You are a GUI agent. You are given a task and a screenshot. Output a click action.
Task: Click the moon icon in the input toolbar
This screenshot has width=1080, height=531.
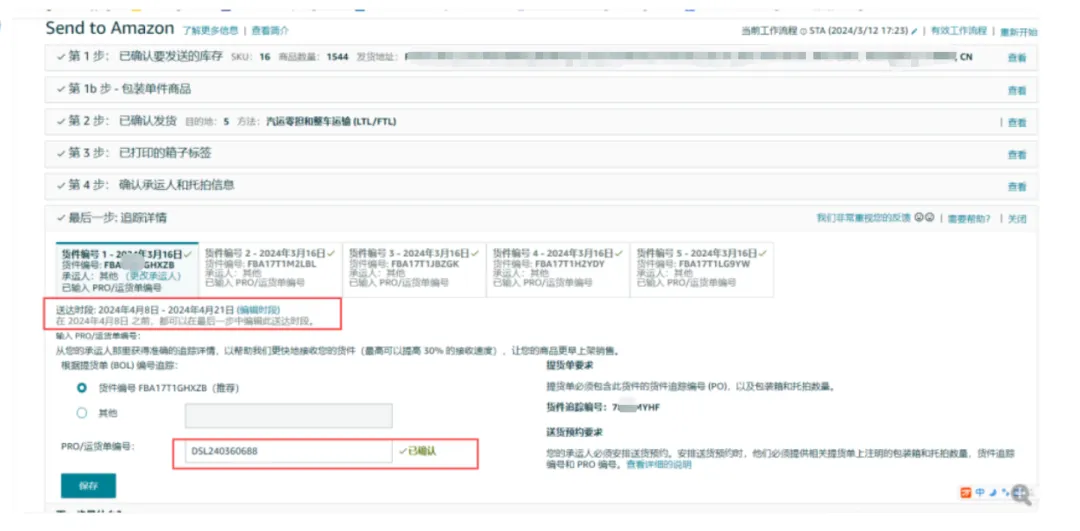pyautogui.click(x=993, y=492)
